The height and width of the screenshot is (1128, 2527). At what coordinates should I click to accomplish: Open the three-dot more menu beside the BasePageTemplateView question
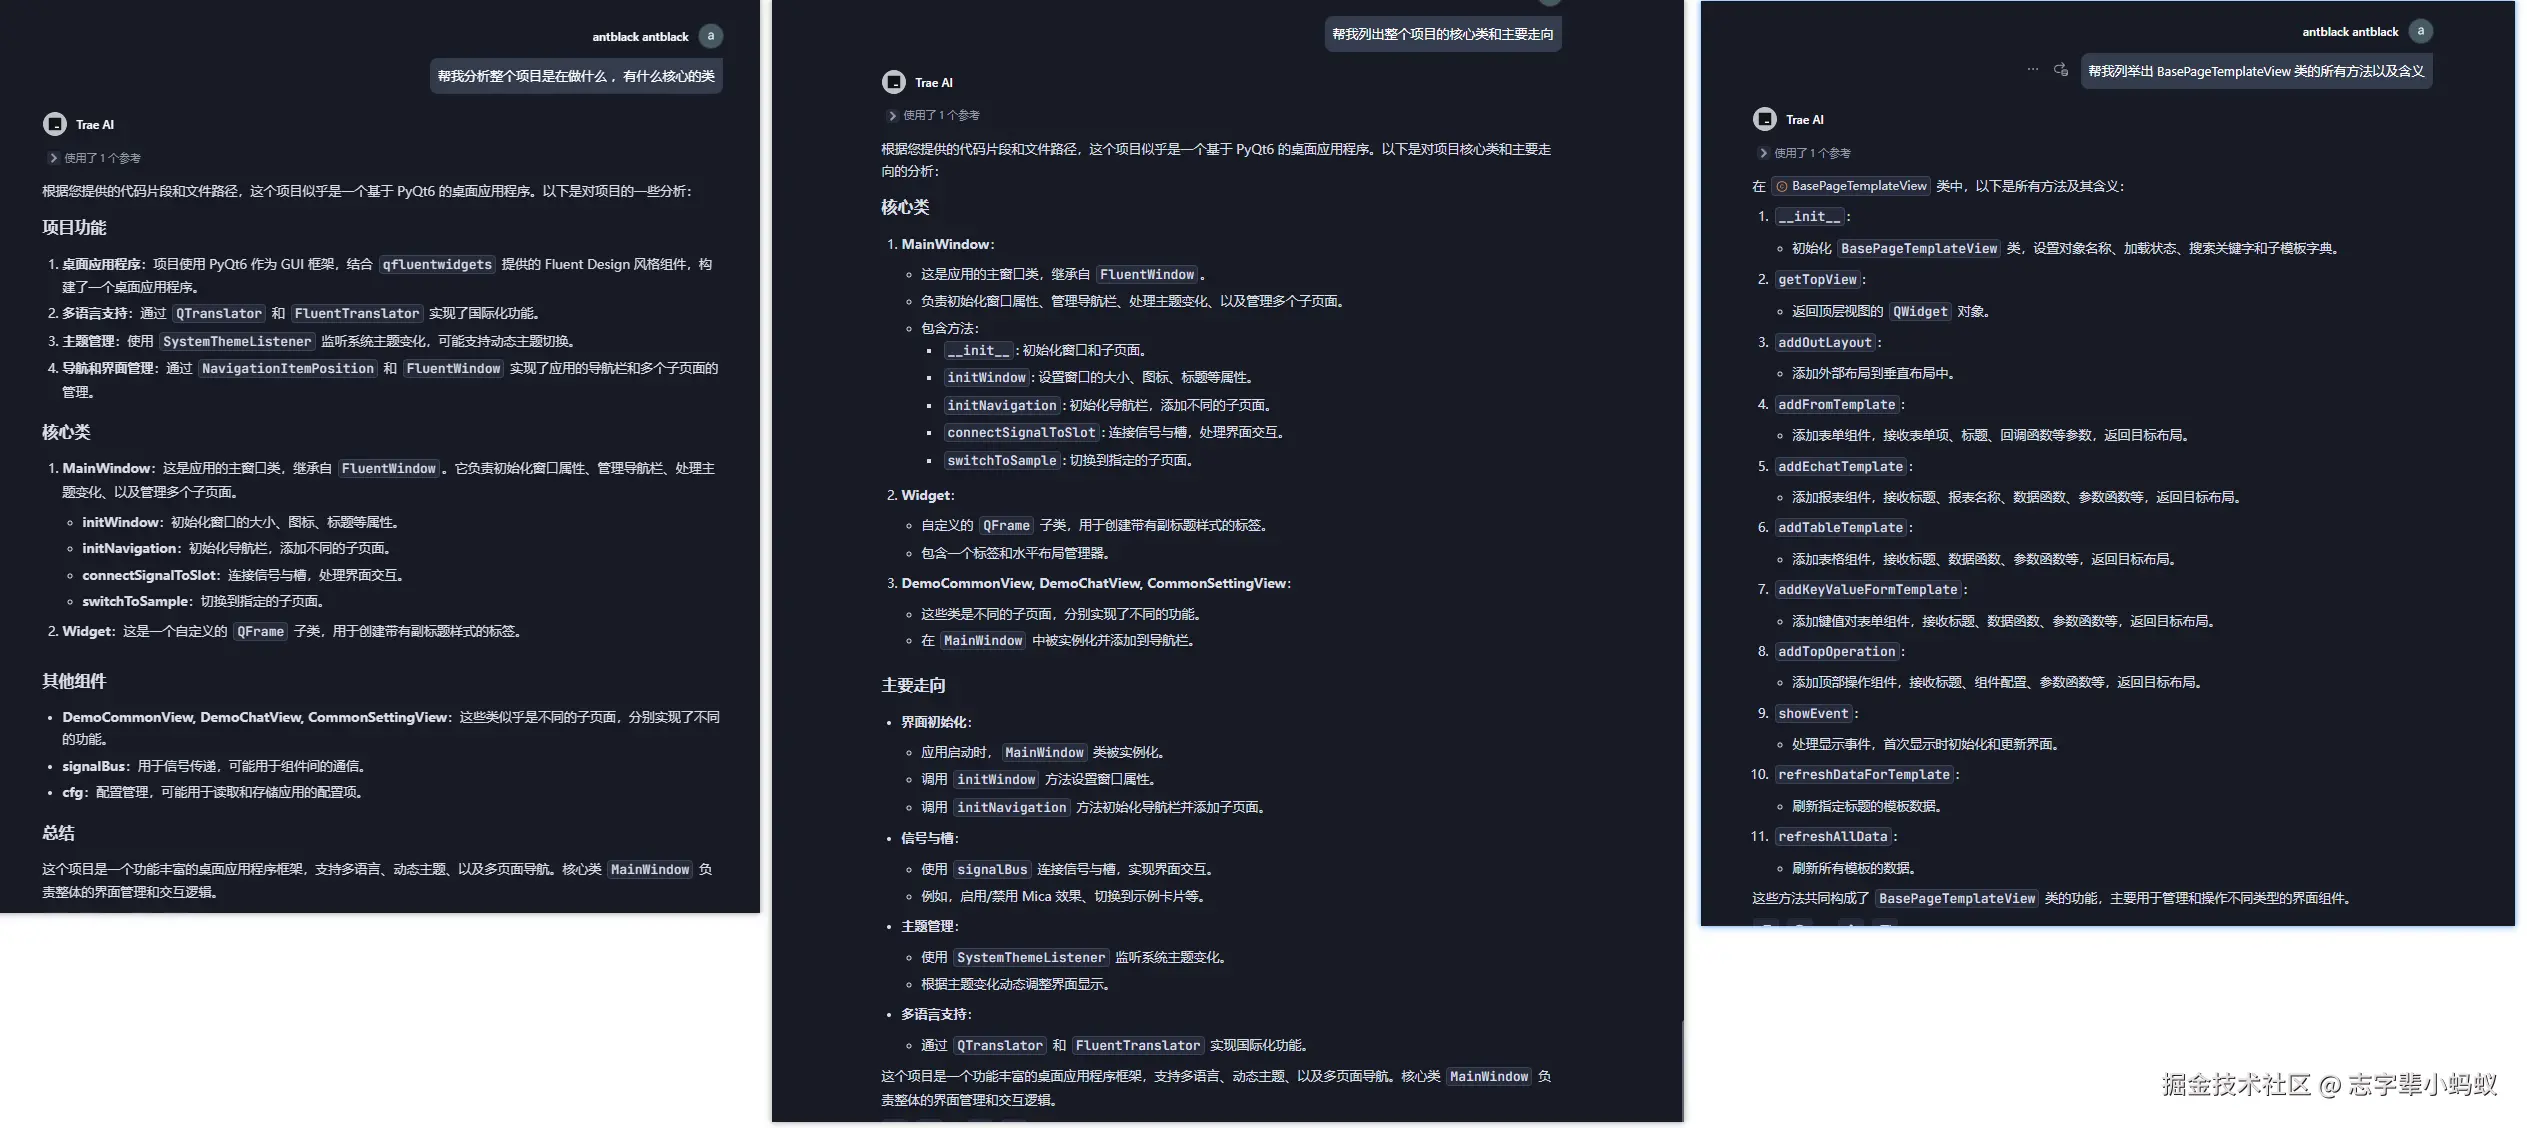point(2032,70)
